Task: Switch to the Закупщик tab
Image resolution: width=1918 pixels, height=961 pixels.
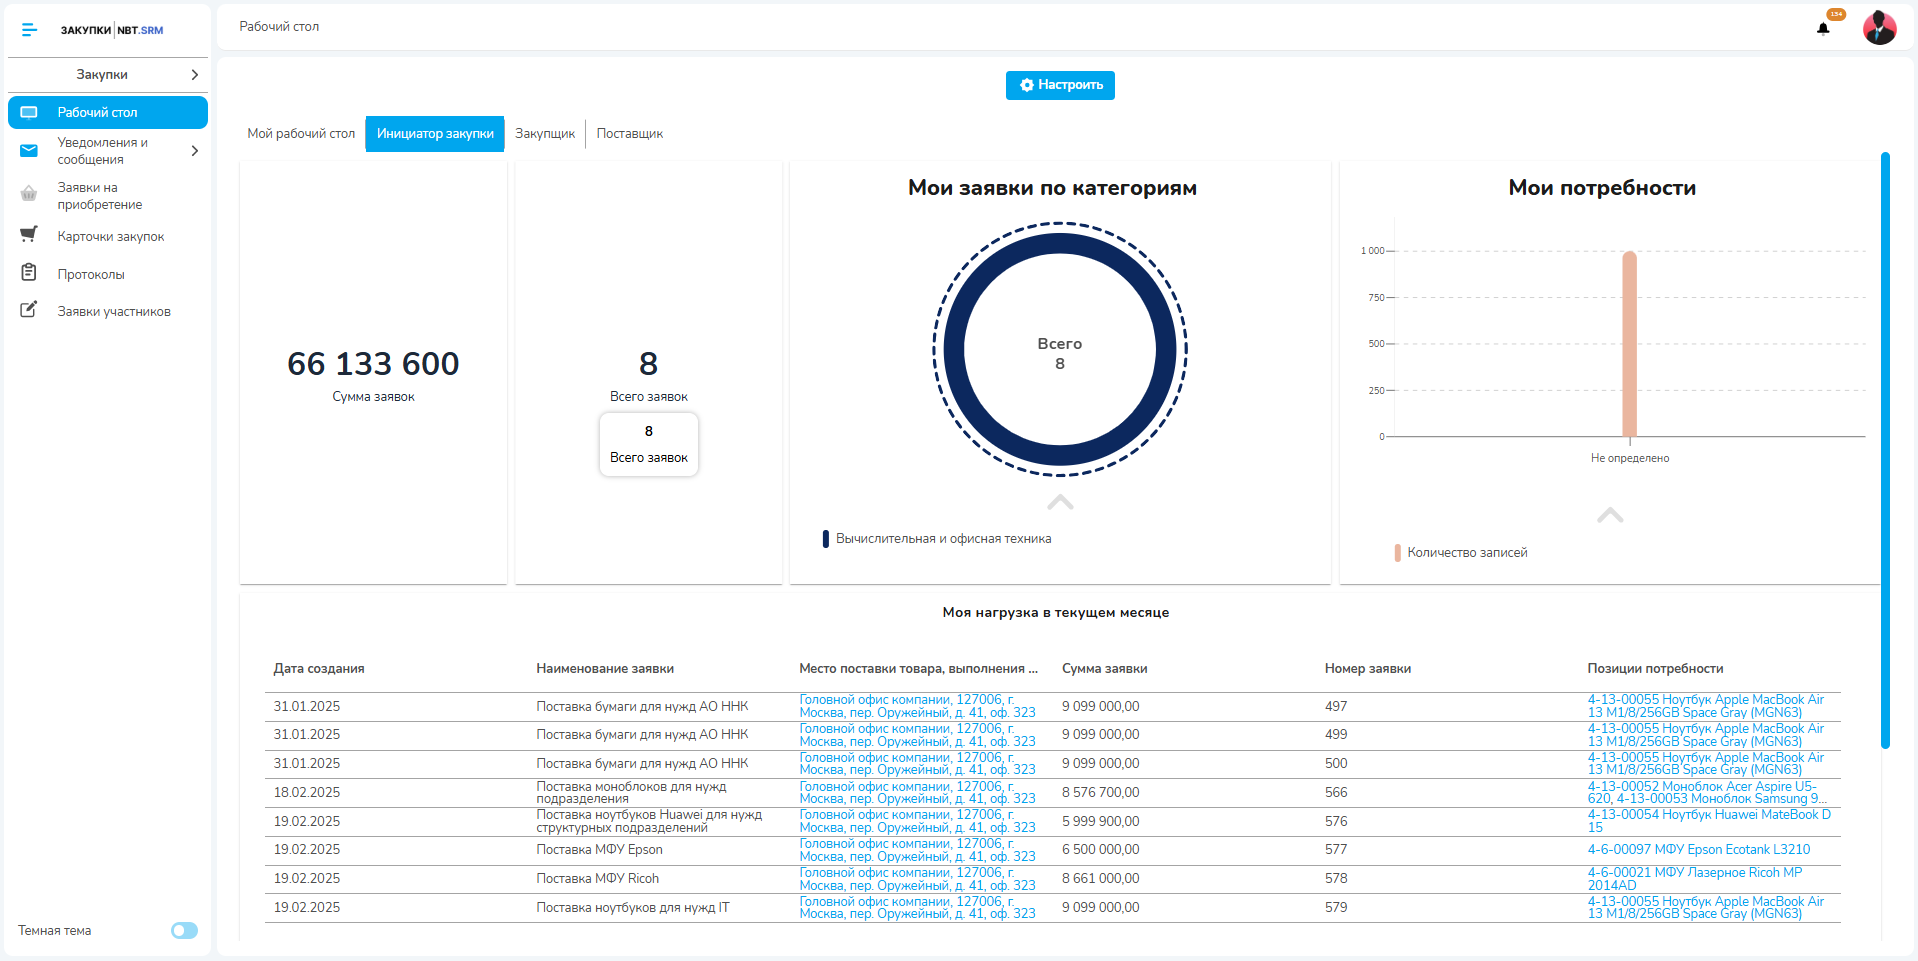Action: coord(544,134)
